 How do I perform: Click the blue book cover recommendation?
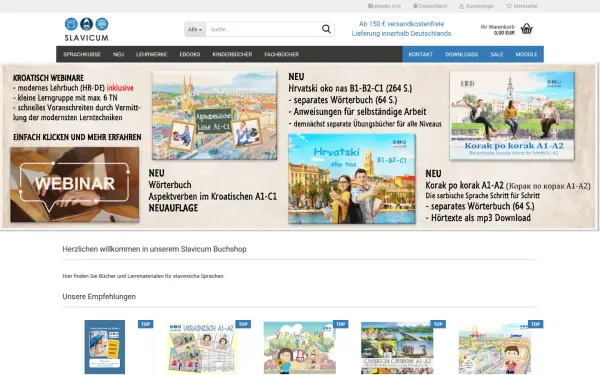[x=104, y=347]
